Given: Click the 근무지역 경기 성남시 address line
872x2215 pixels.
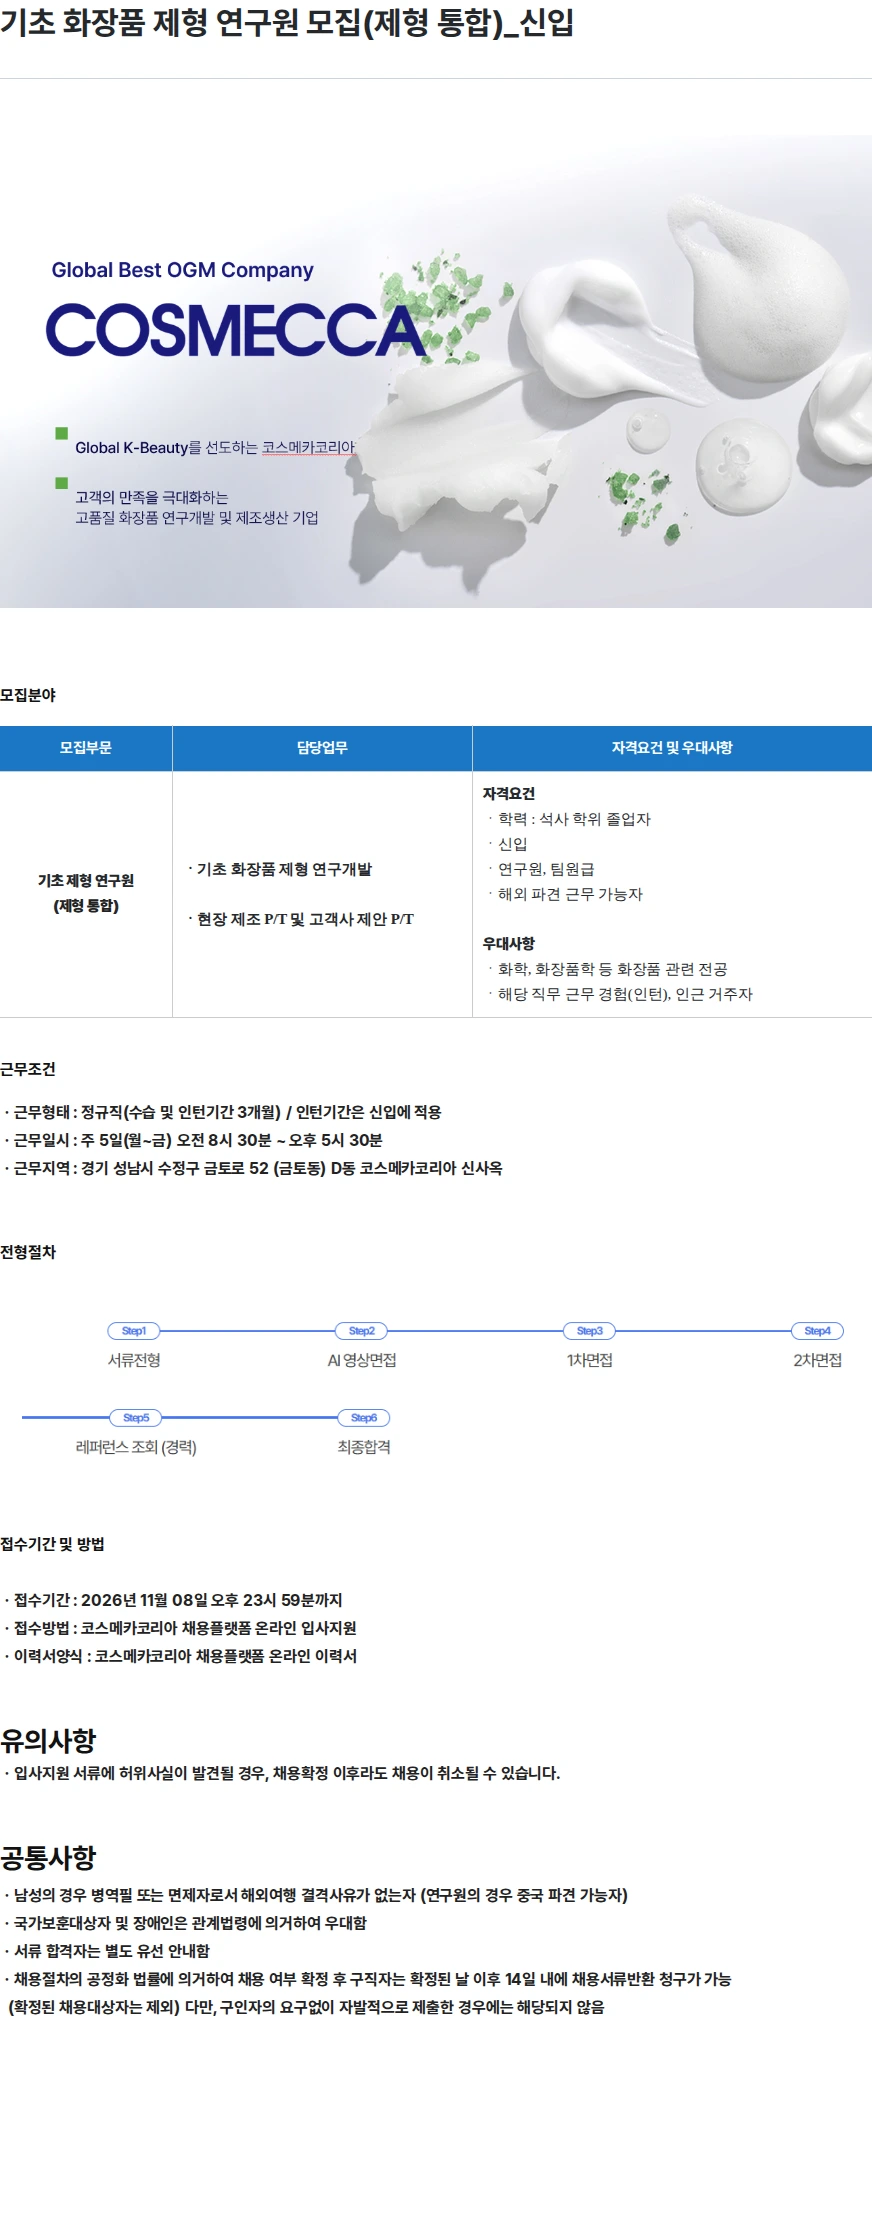Looking at the screenshot, I should pos(254,1168).
